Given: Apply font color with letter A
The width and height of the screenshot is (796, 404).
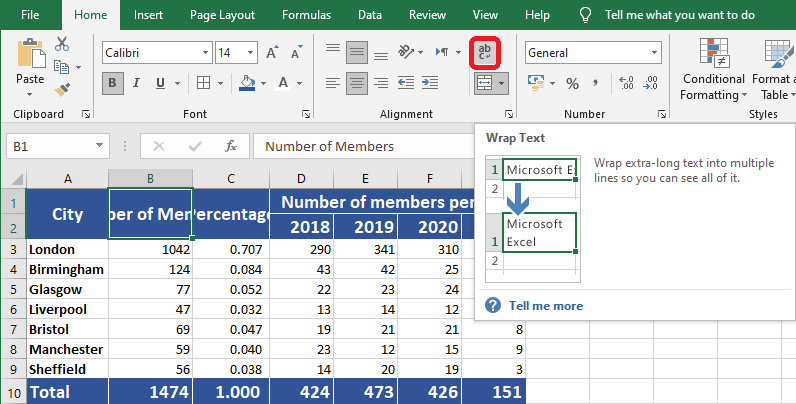Looking at the screenshot, I should (283, 83).
